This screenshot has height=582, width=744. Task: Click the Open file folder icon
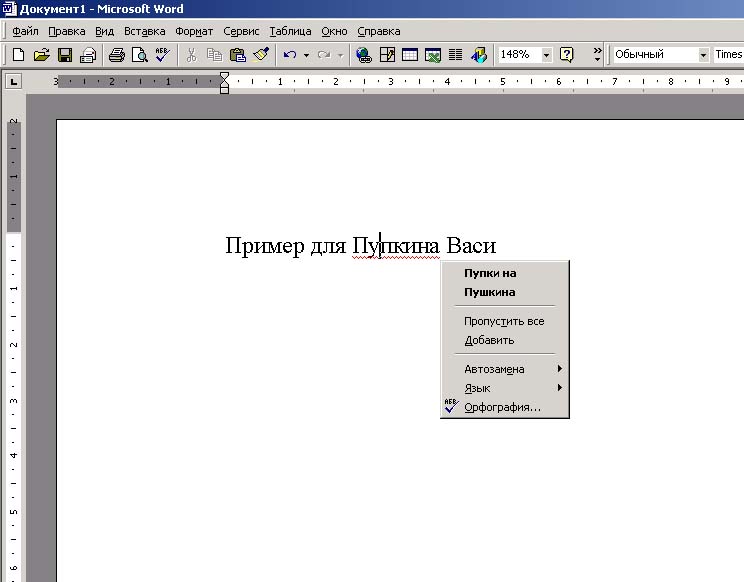(41, 55)
